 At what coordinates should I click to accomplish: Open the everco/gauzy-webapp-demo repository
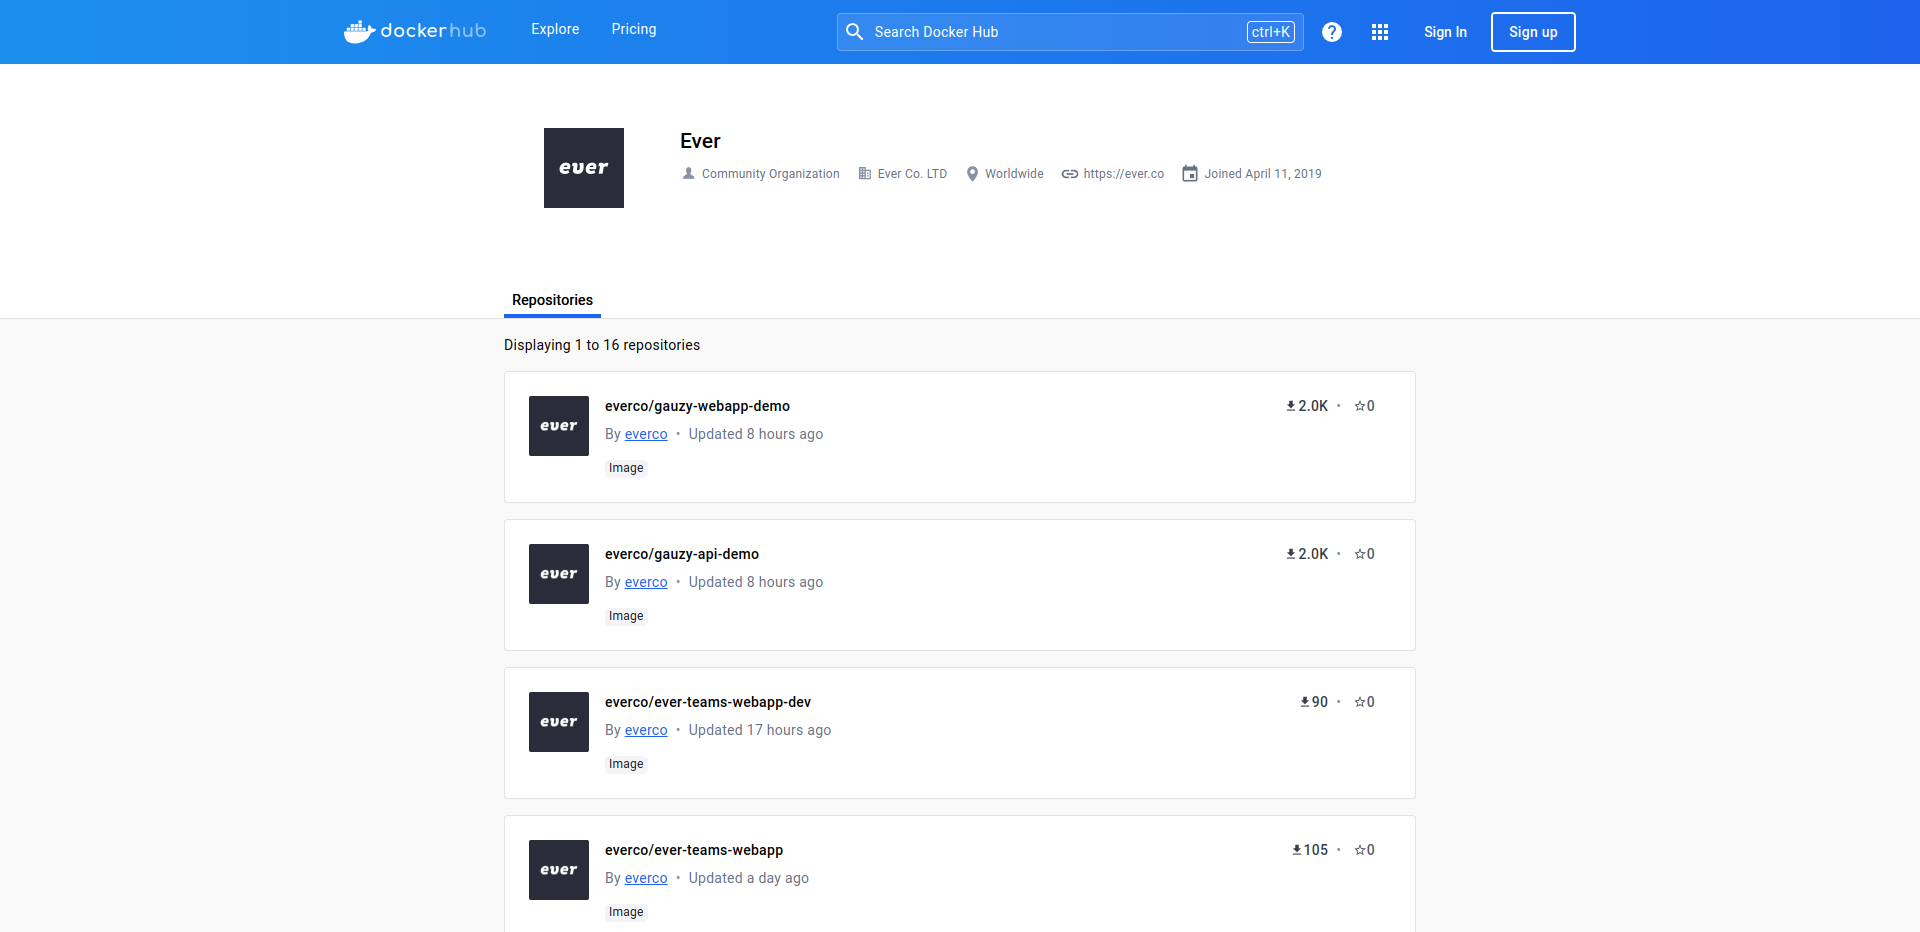tap(697, 405)
